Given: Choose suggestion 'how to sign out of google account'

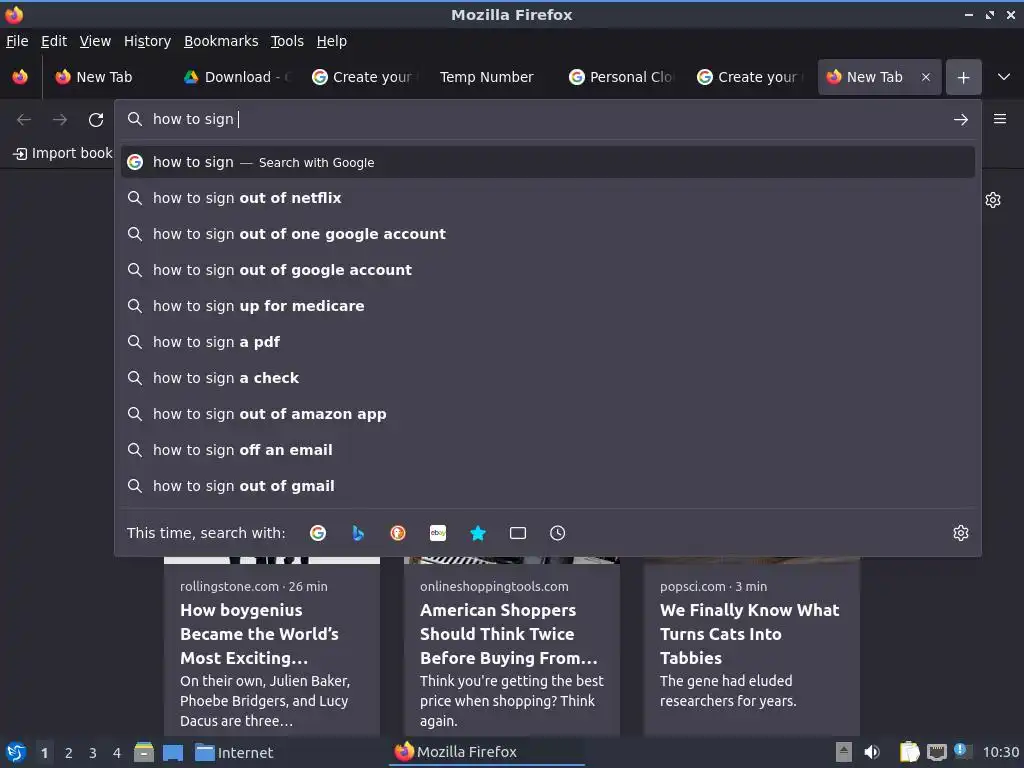Looking at the screenshot, I should (x=547, y=270).
